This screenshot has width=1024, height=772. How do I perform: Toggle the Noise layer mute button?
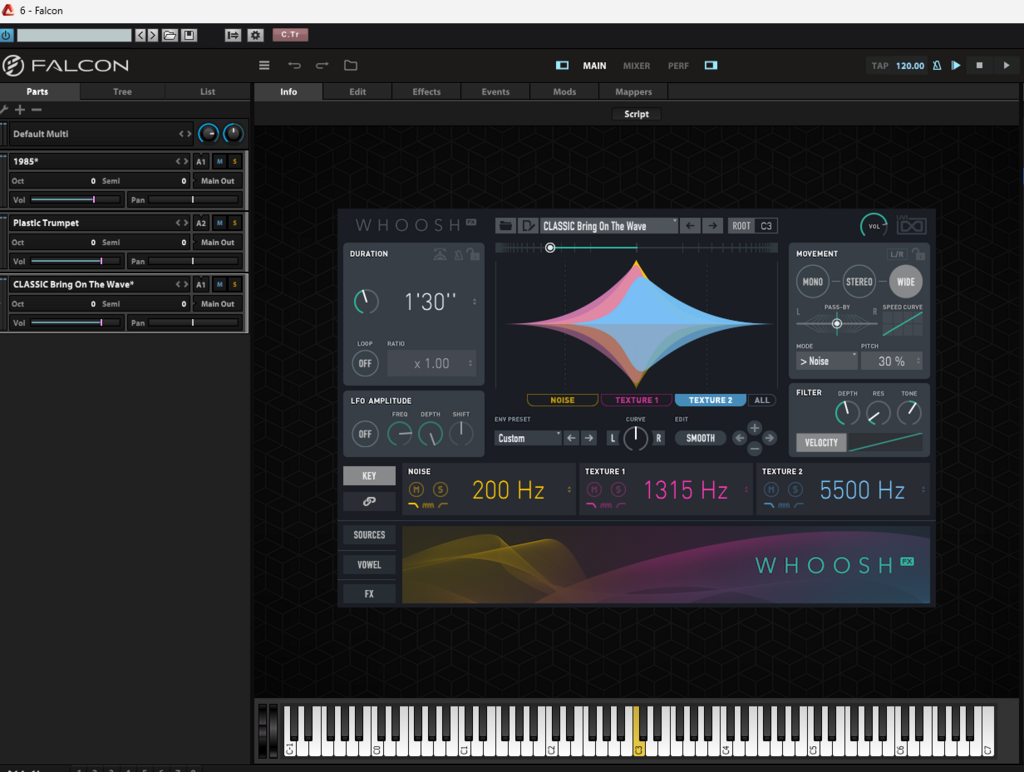pyautogui.click(x=416, y=489)
